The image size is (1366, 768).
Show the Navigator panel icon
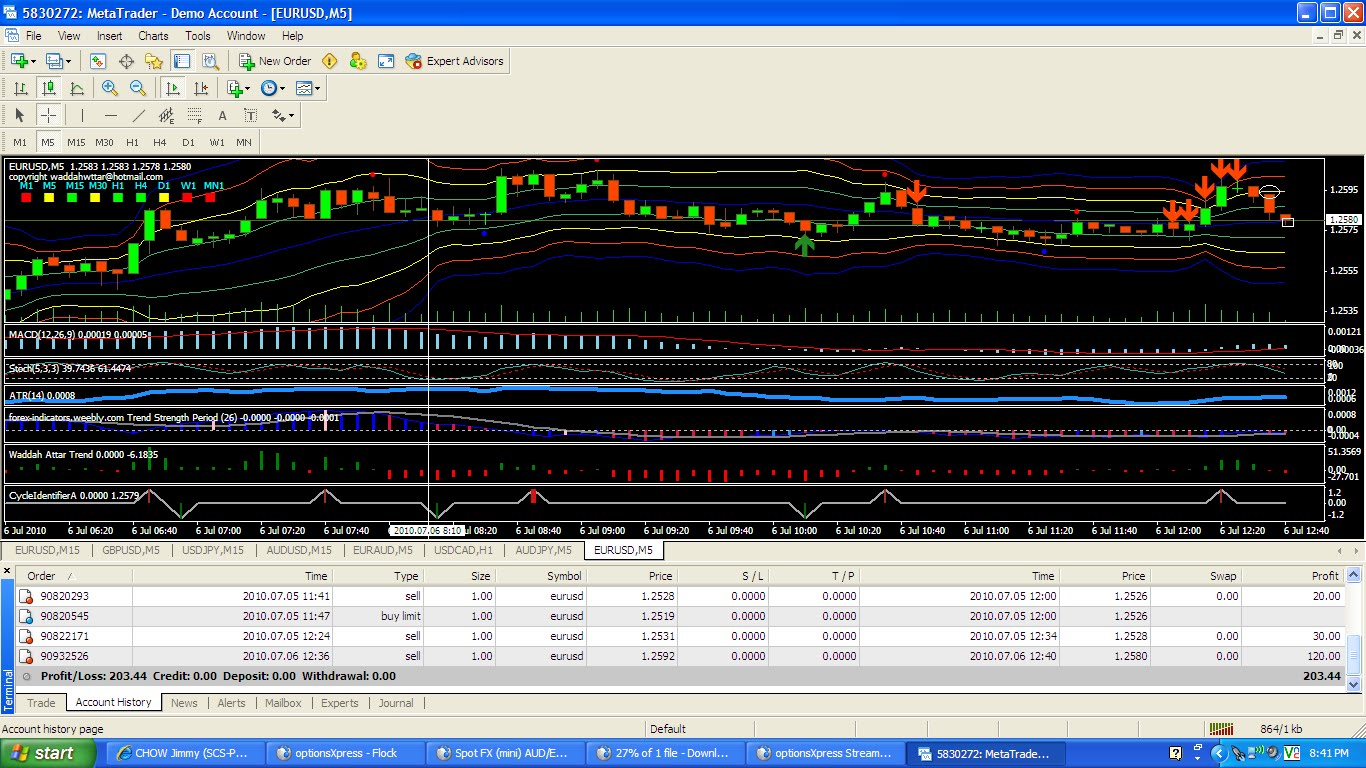[x=154, y=61]
